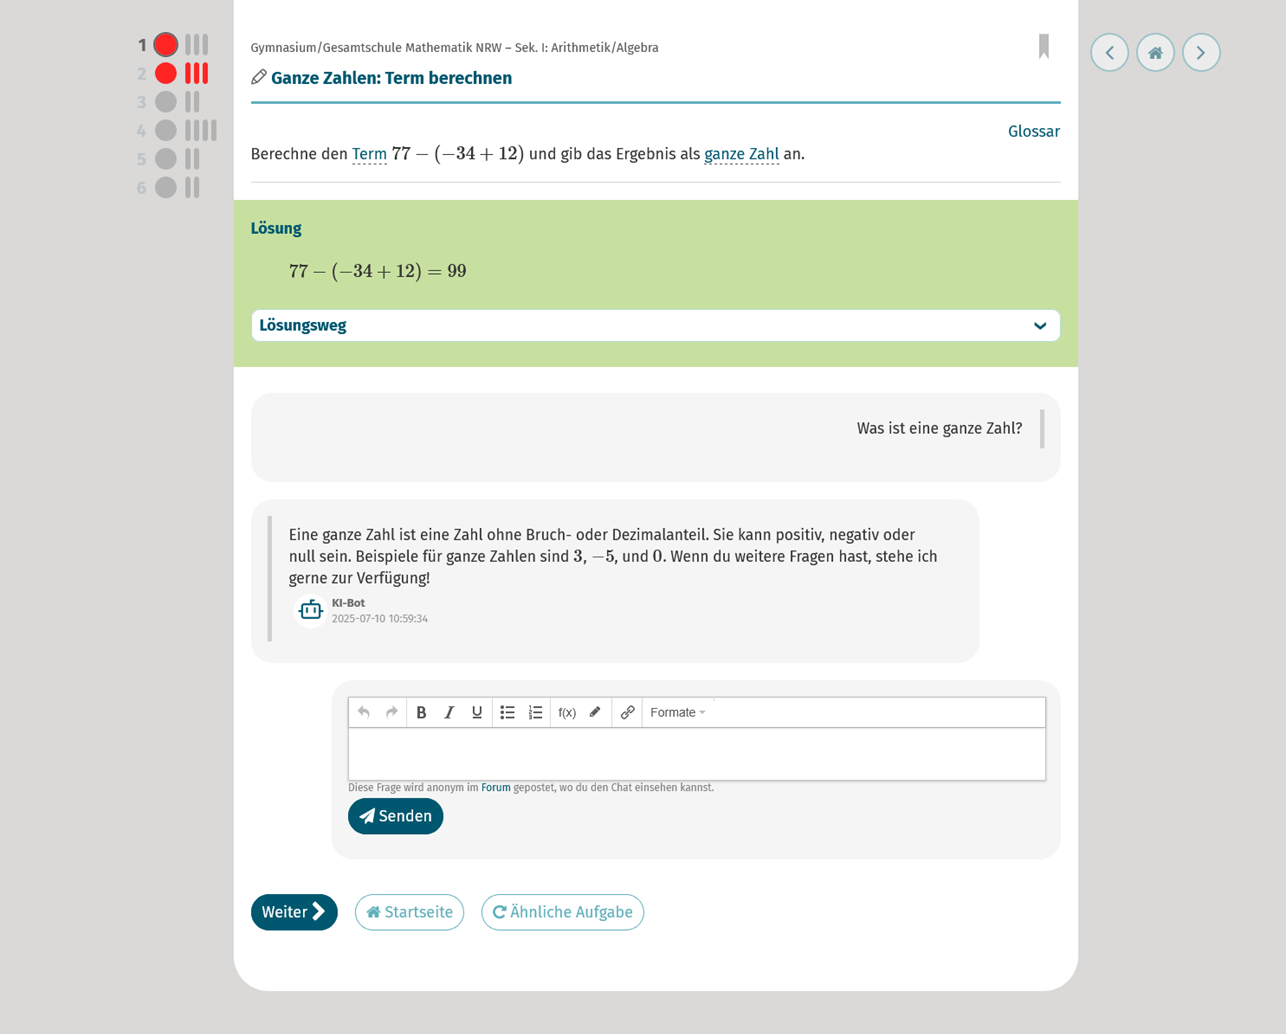Go to the previous page arrow
This screenshot has width=1286, height=1034.
(1109, 53)
